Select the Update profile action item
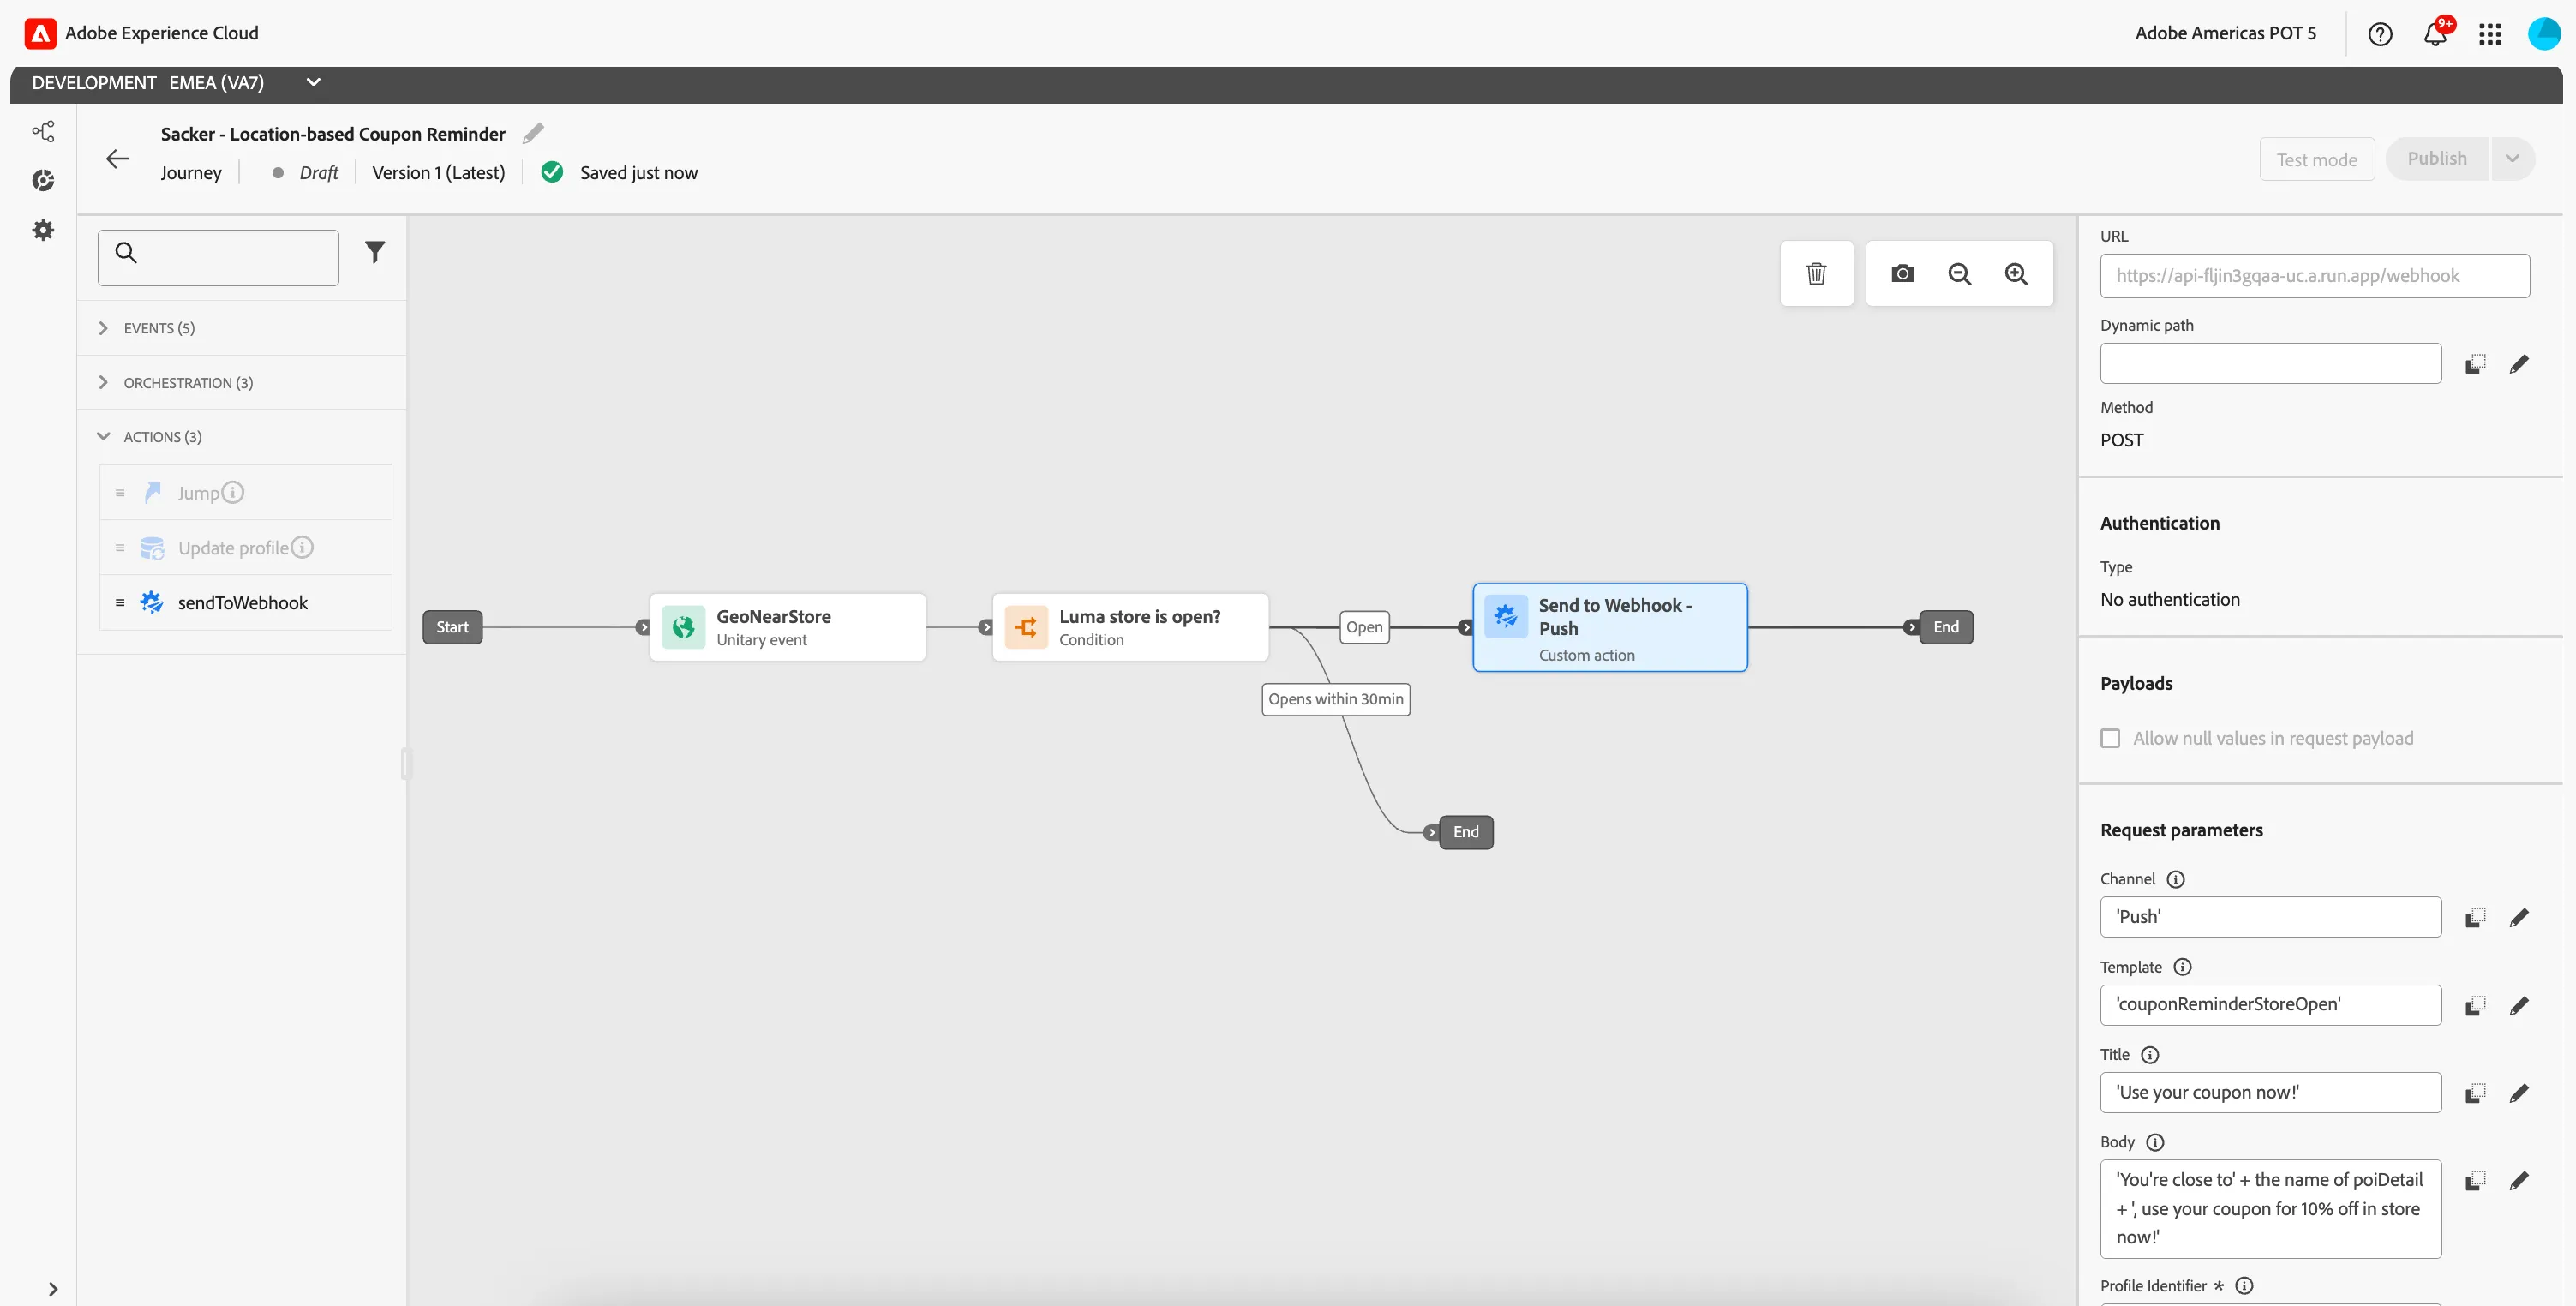 [x=246, y=547]
